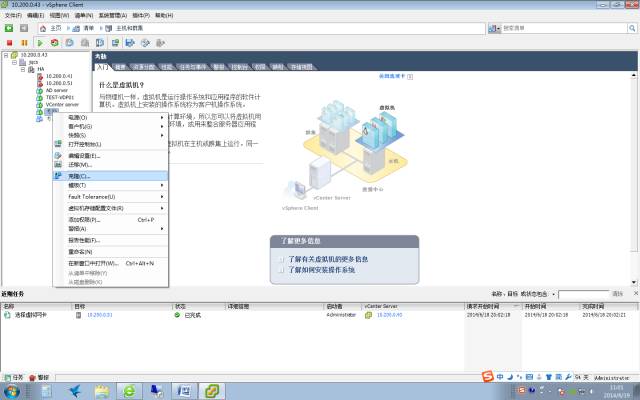Click the Open Console icon in context menu

coord(58,144)
